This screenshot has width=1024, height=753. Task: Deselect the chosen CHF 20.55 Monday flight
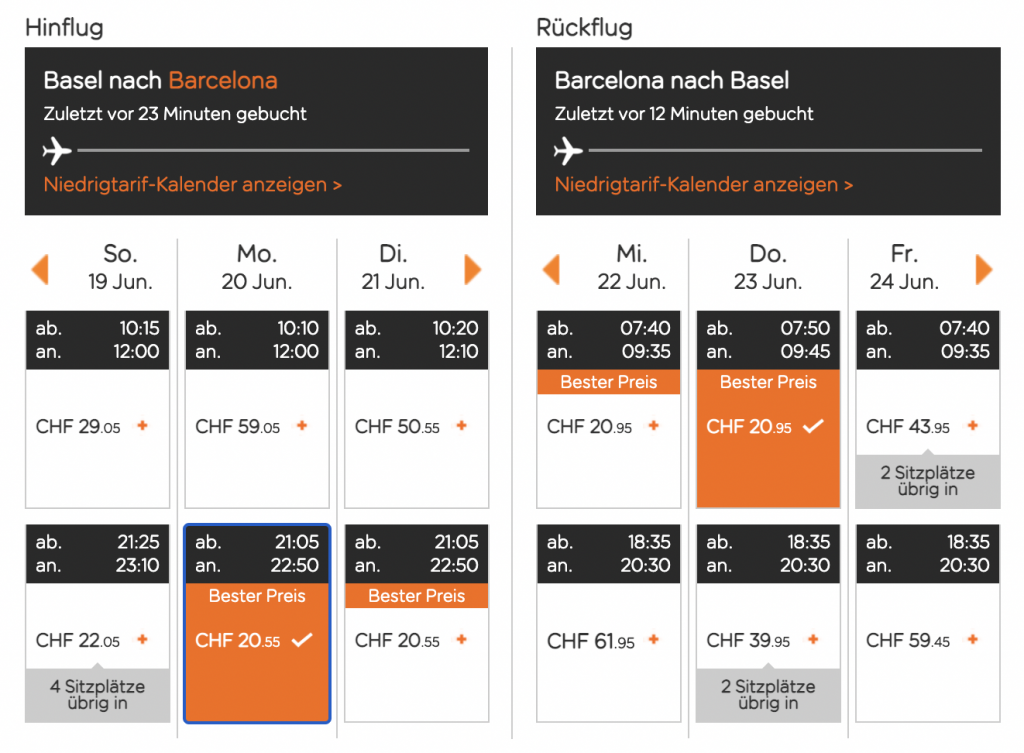coord(302,640)
